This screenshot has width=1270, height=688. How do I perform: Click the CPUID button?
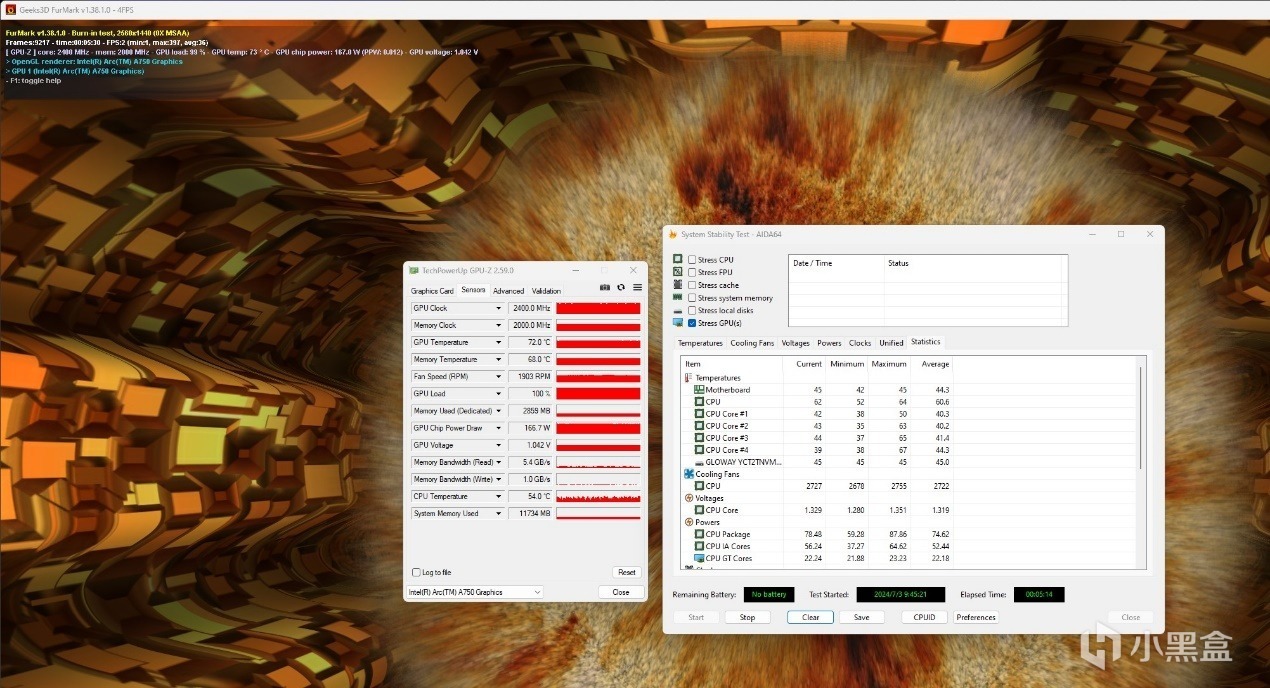(x=925, y=617)
